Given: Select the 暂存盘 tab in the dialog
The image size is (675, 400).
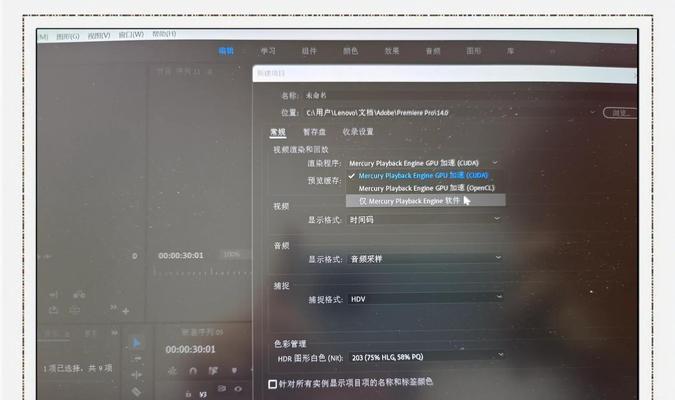Looking at the screenshot, I should point(314,132).
